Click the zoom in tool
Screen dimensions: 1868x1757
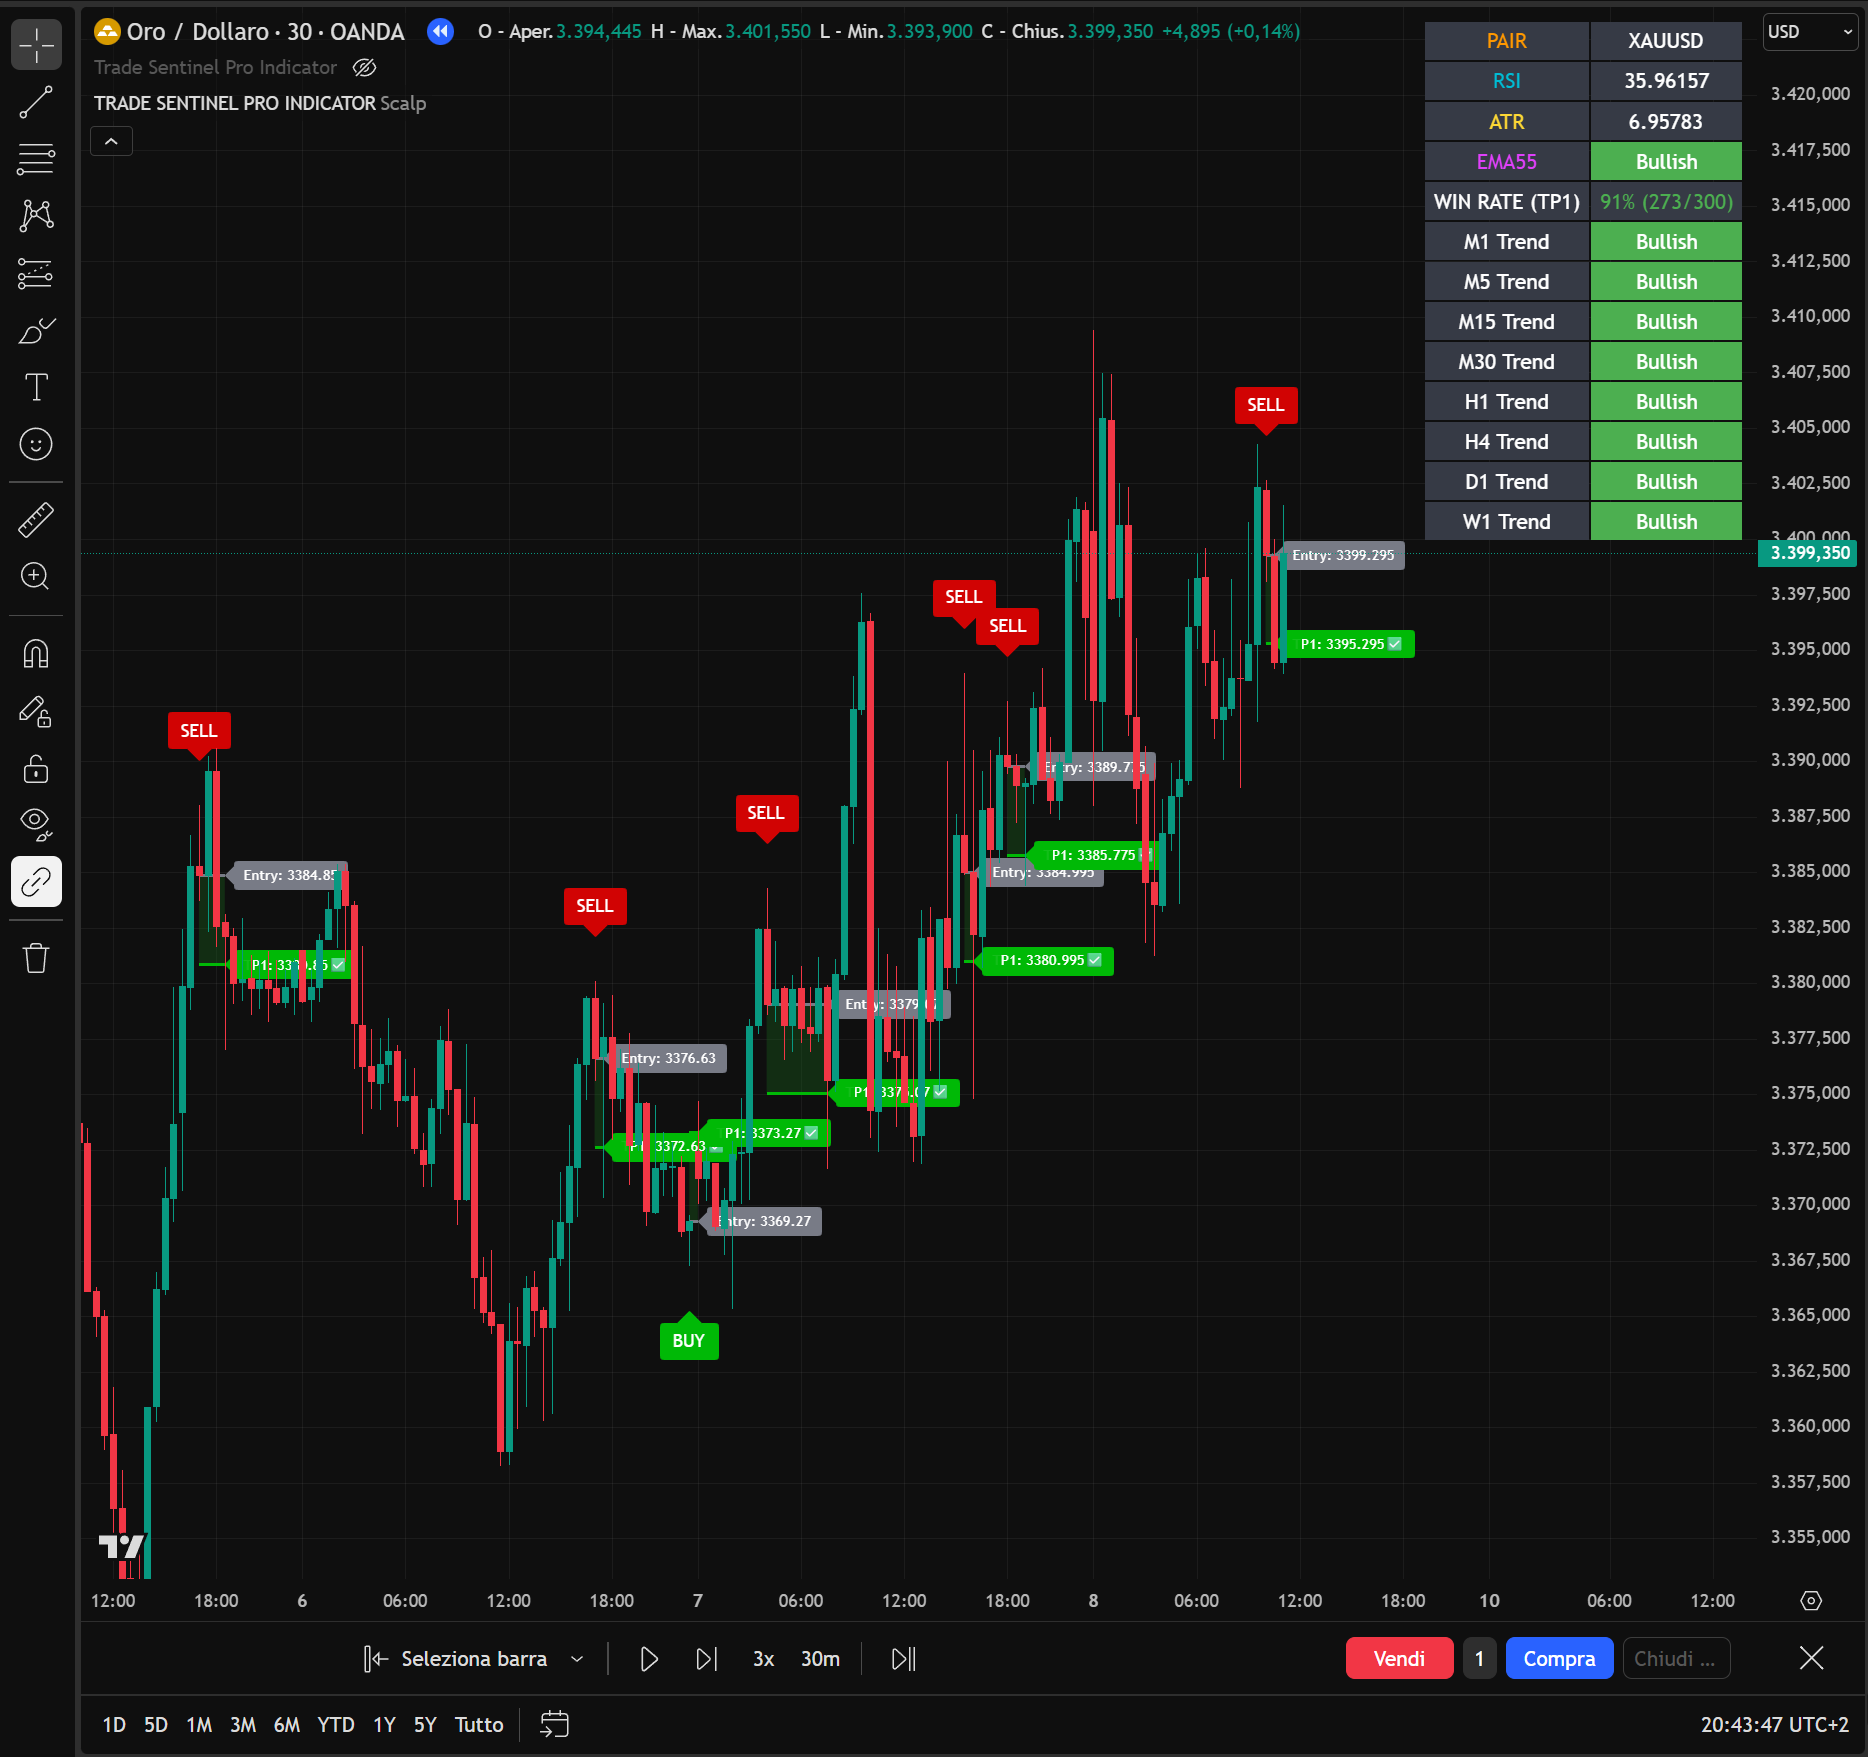pos(36,576)
